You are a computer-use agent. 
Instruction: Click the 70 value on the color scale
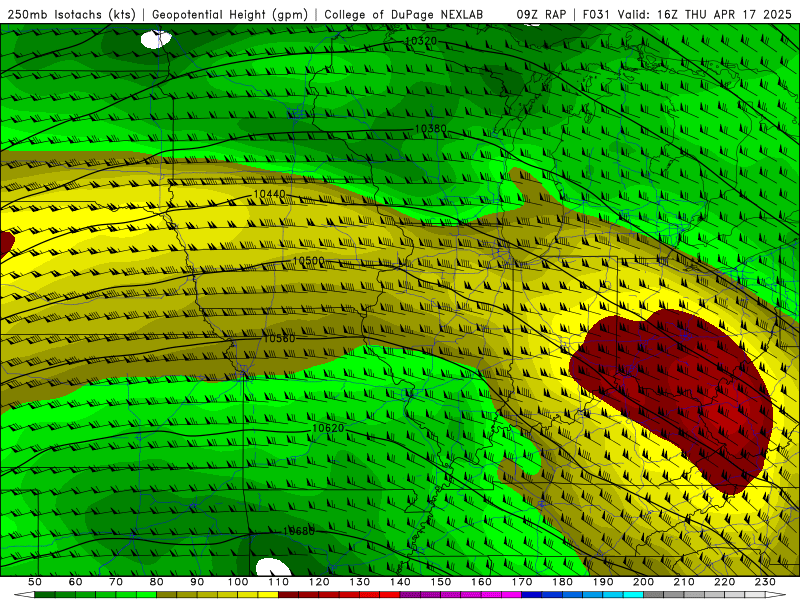(x=116, y=582)
